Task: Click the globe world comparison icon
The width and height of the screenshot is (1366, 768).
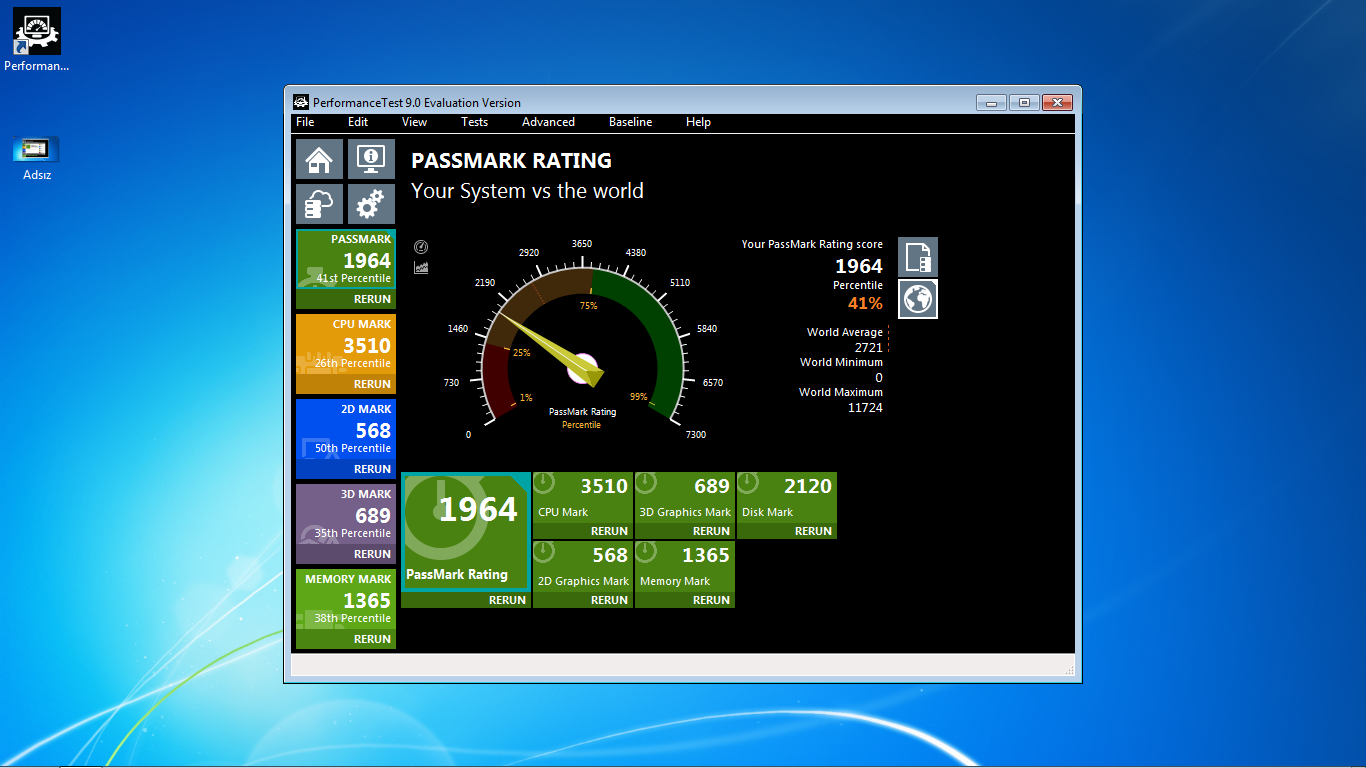Action: coord(918,299)
